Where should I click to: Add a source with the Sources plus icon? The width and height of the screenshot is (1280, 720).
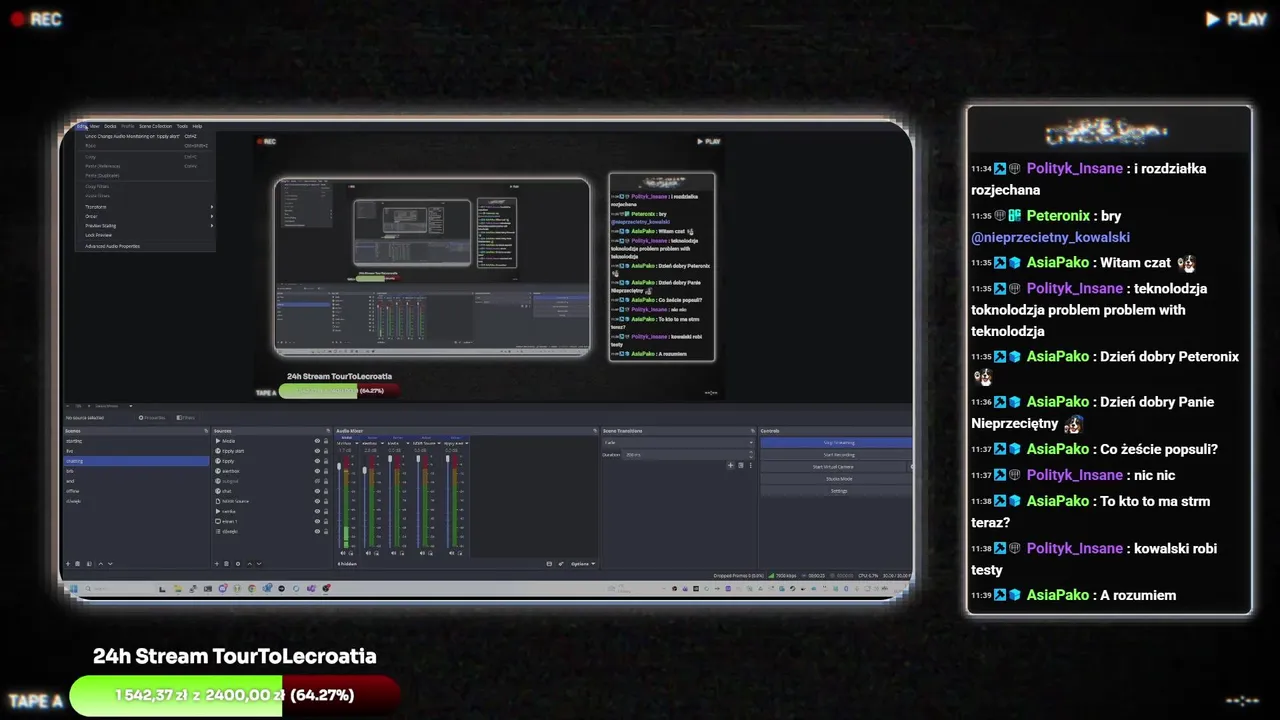coord(217,564)
